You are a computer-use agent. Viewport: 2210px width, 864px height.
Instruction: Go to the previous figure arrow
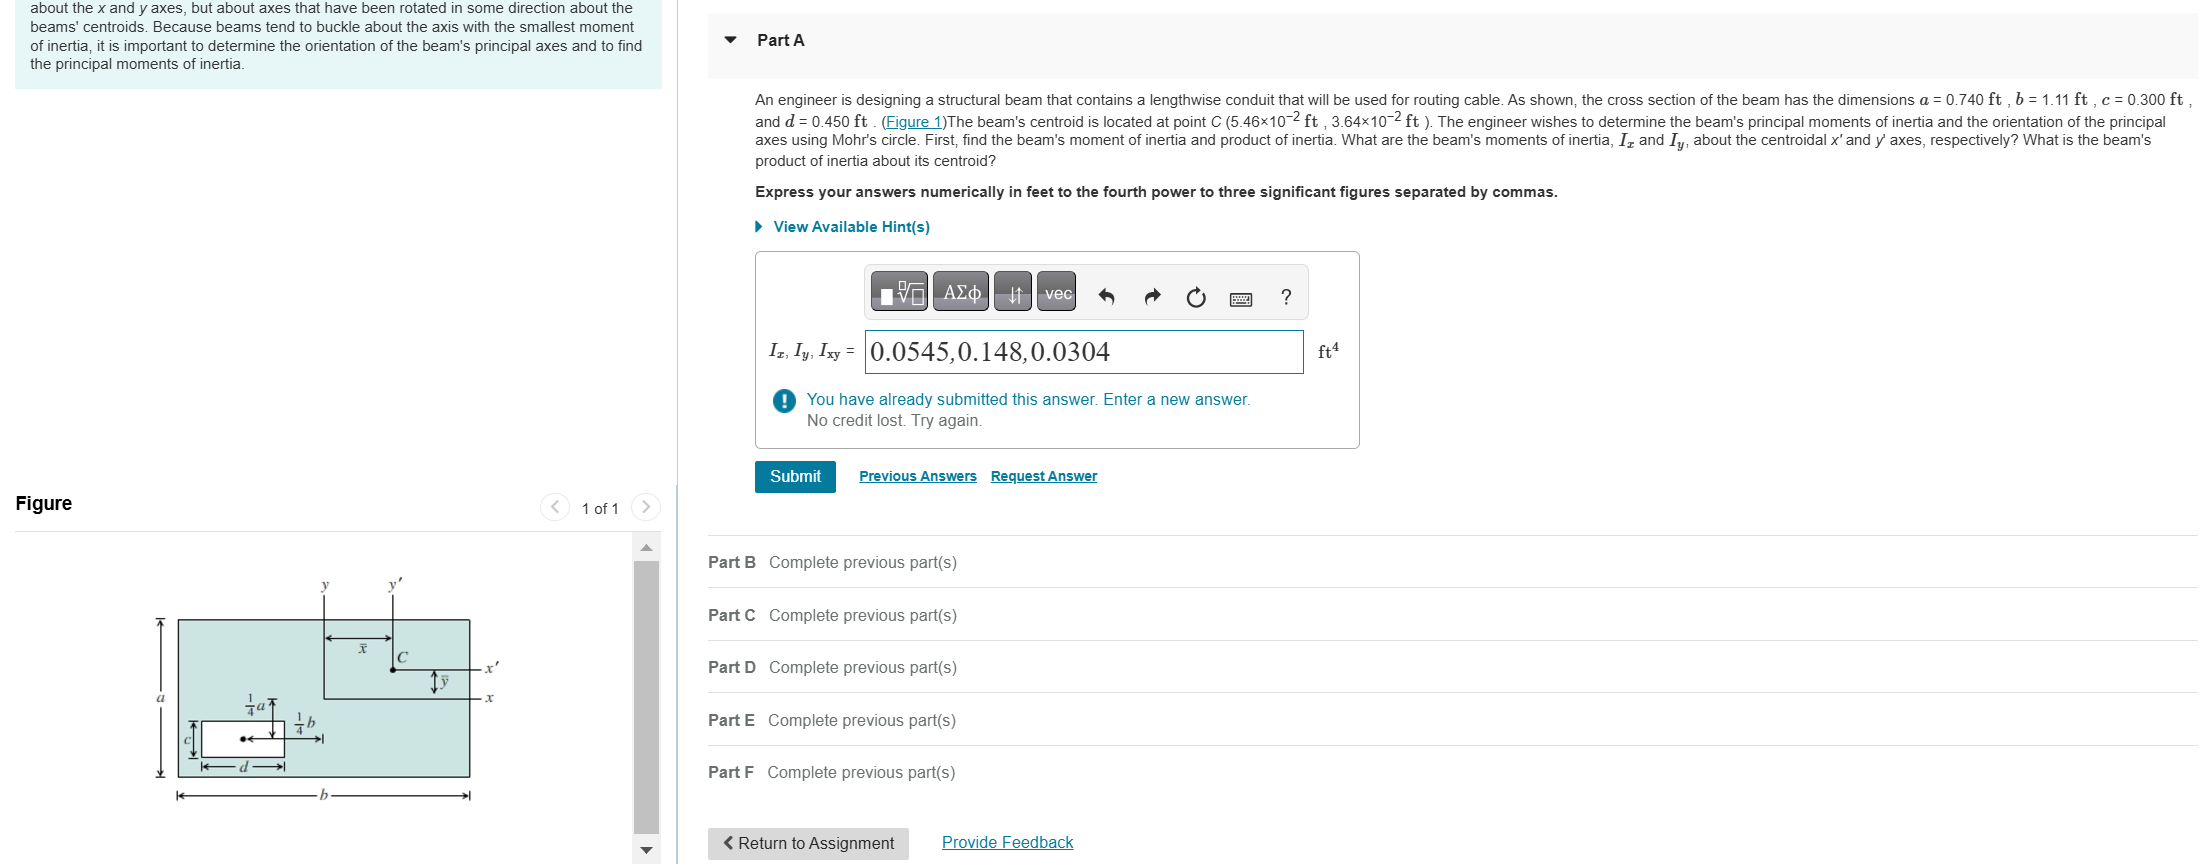[555, 507]
